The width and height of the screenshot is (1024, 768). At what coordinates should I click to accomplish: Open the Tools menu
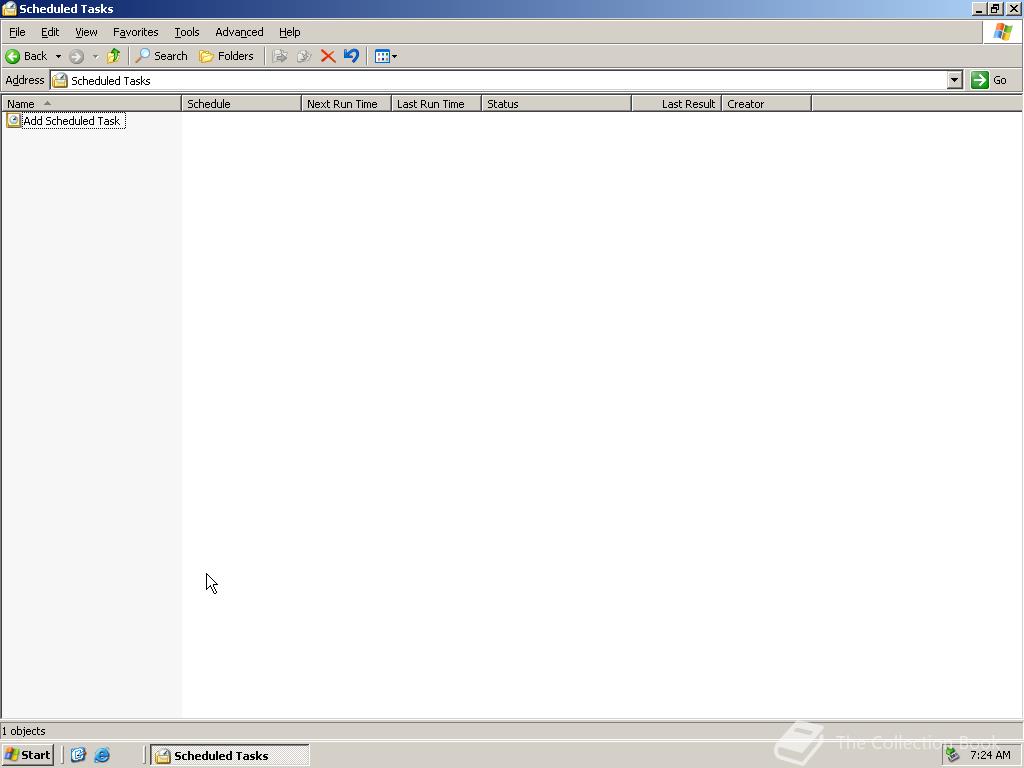[186, 32]
